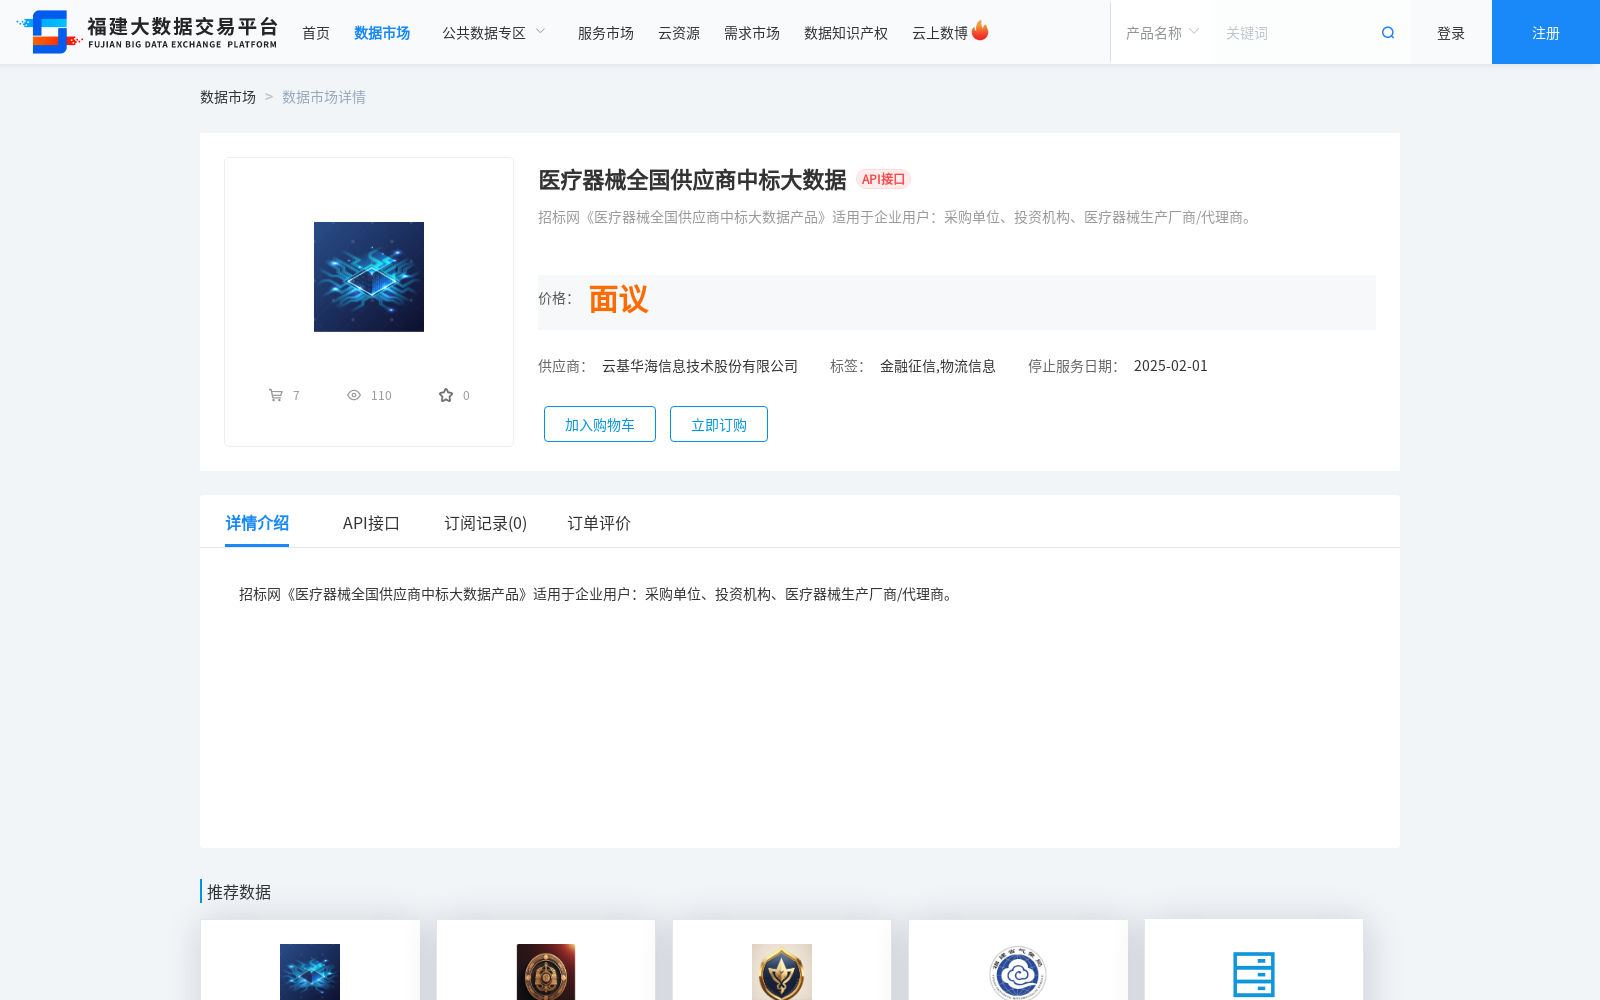Image resolution: width=1600 pixels, height=1000 pixels.
Task: Click the tag text 金融征信,物流信息
Action: 938,366
